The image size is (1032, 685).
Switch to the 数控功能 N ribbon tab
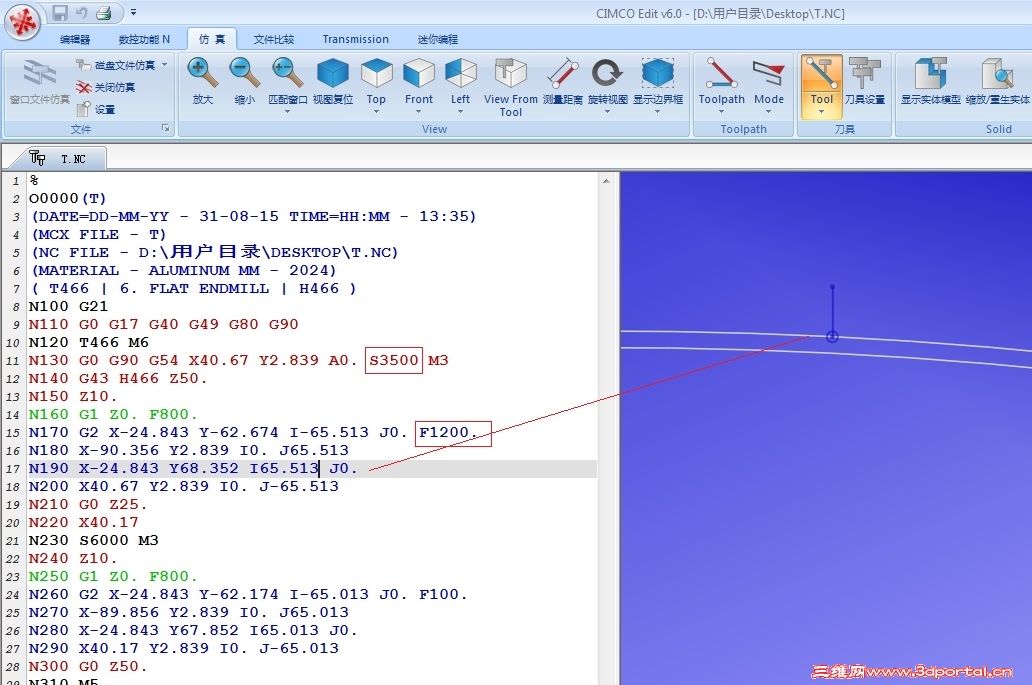click(144, 39)
